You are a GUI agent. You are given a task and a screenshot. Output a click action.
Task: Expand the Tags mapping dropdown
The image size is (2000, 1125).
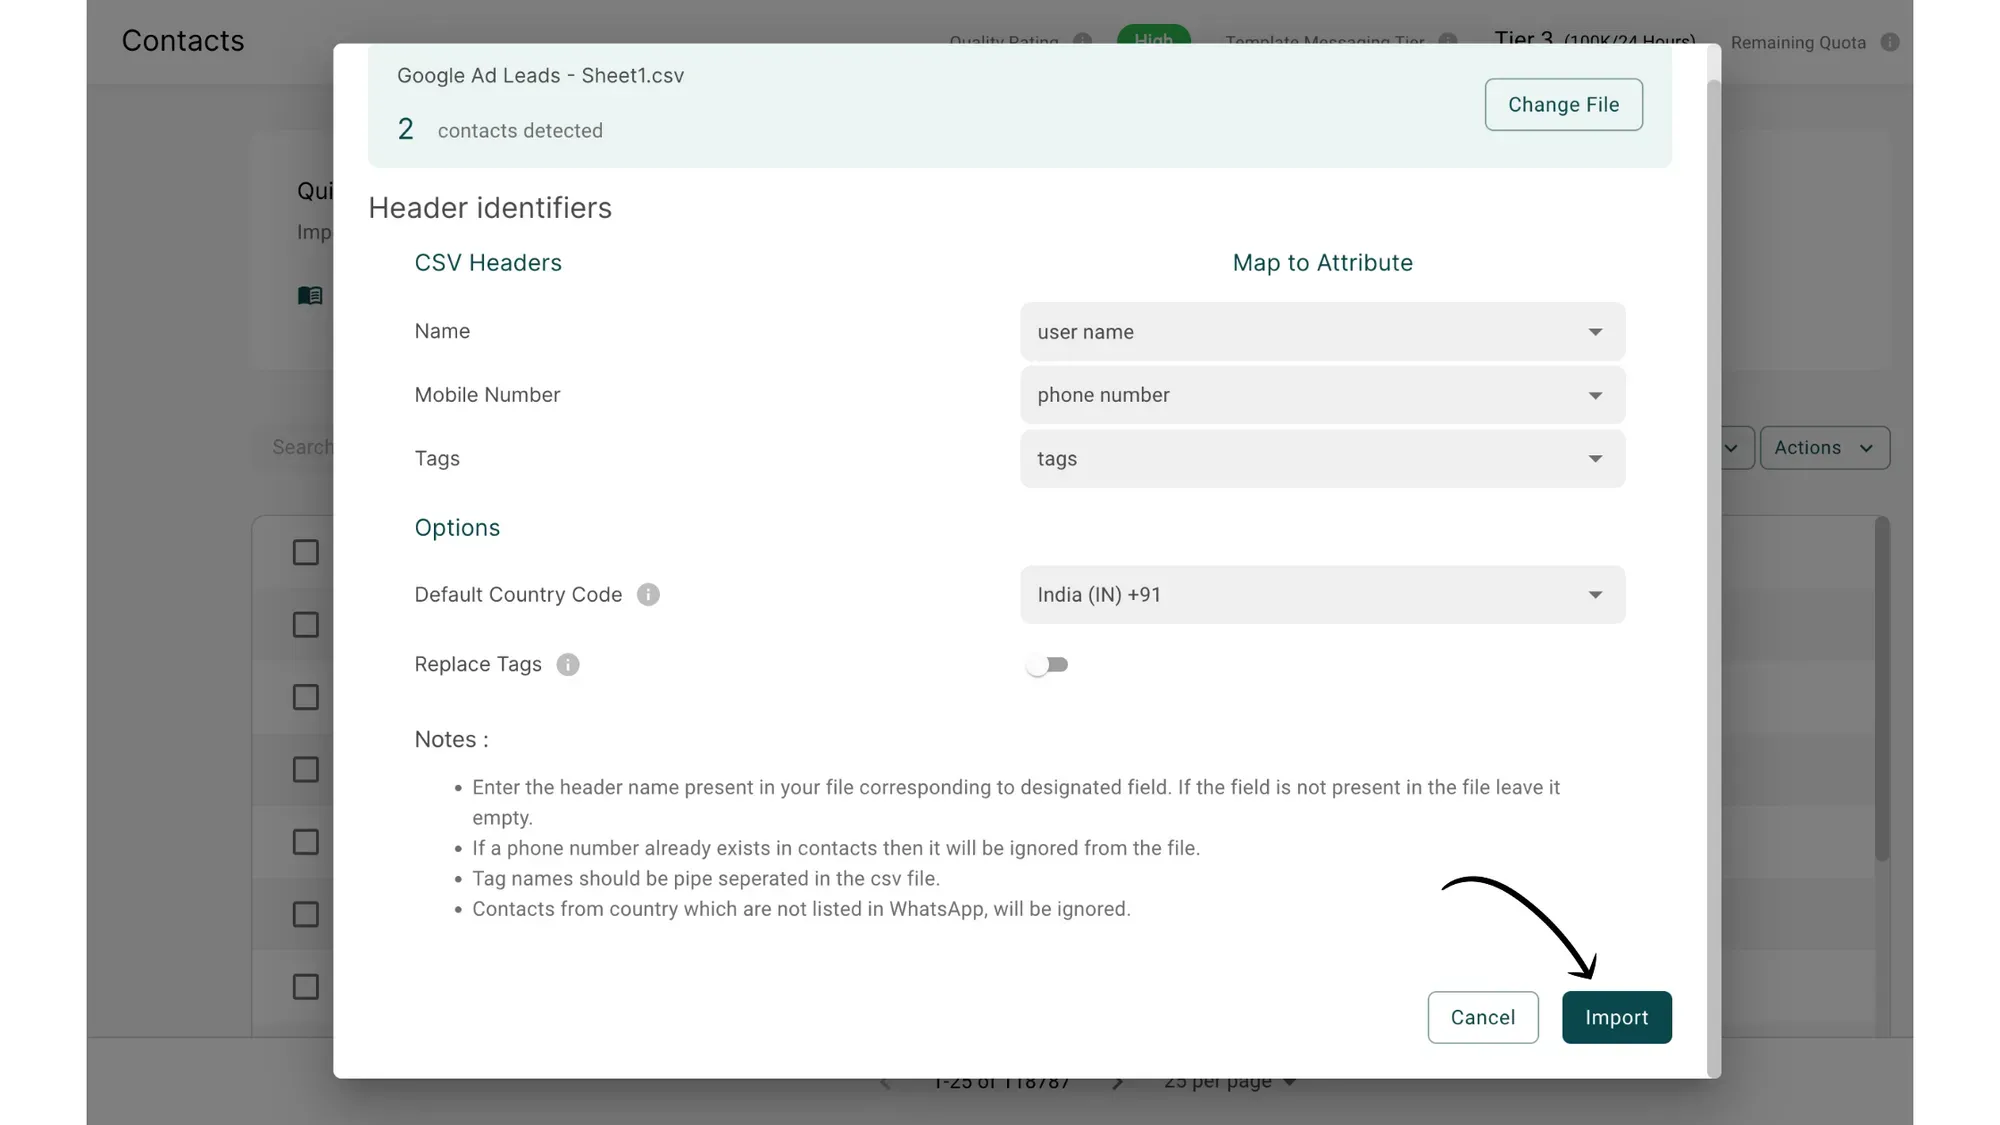coord(1322,459)
